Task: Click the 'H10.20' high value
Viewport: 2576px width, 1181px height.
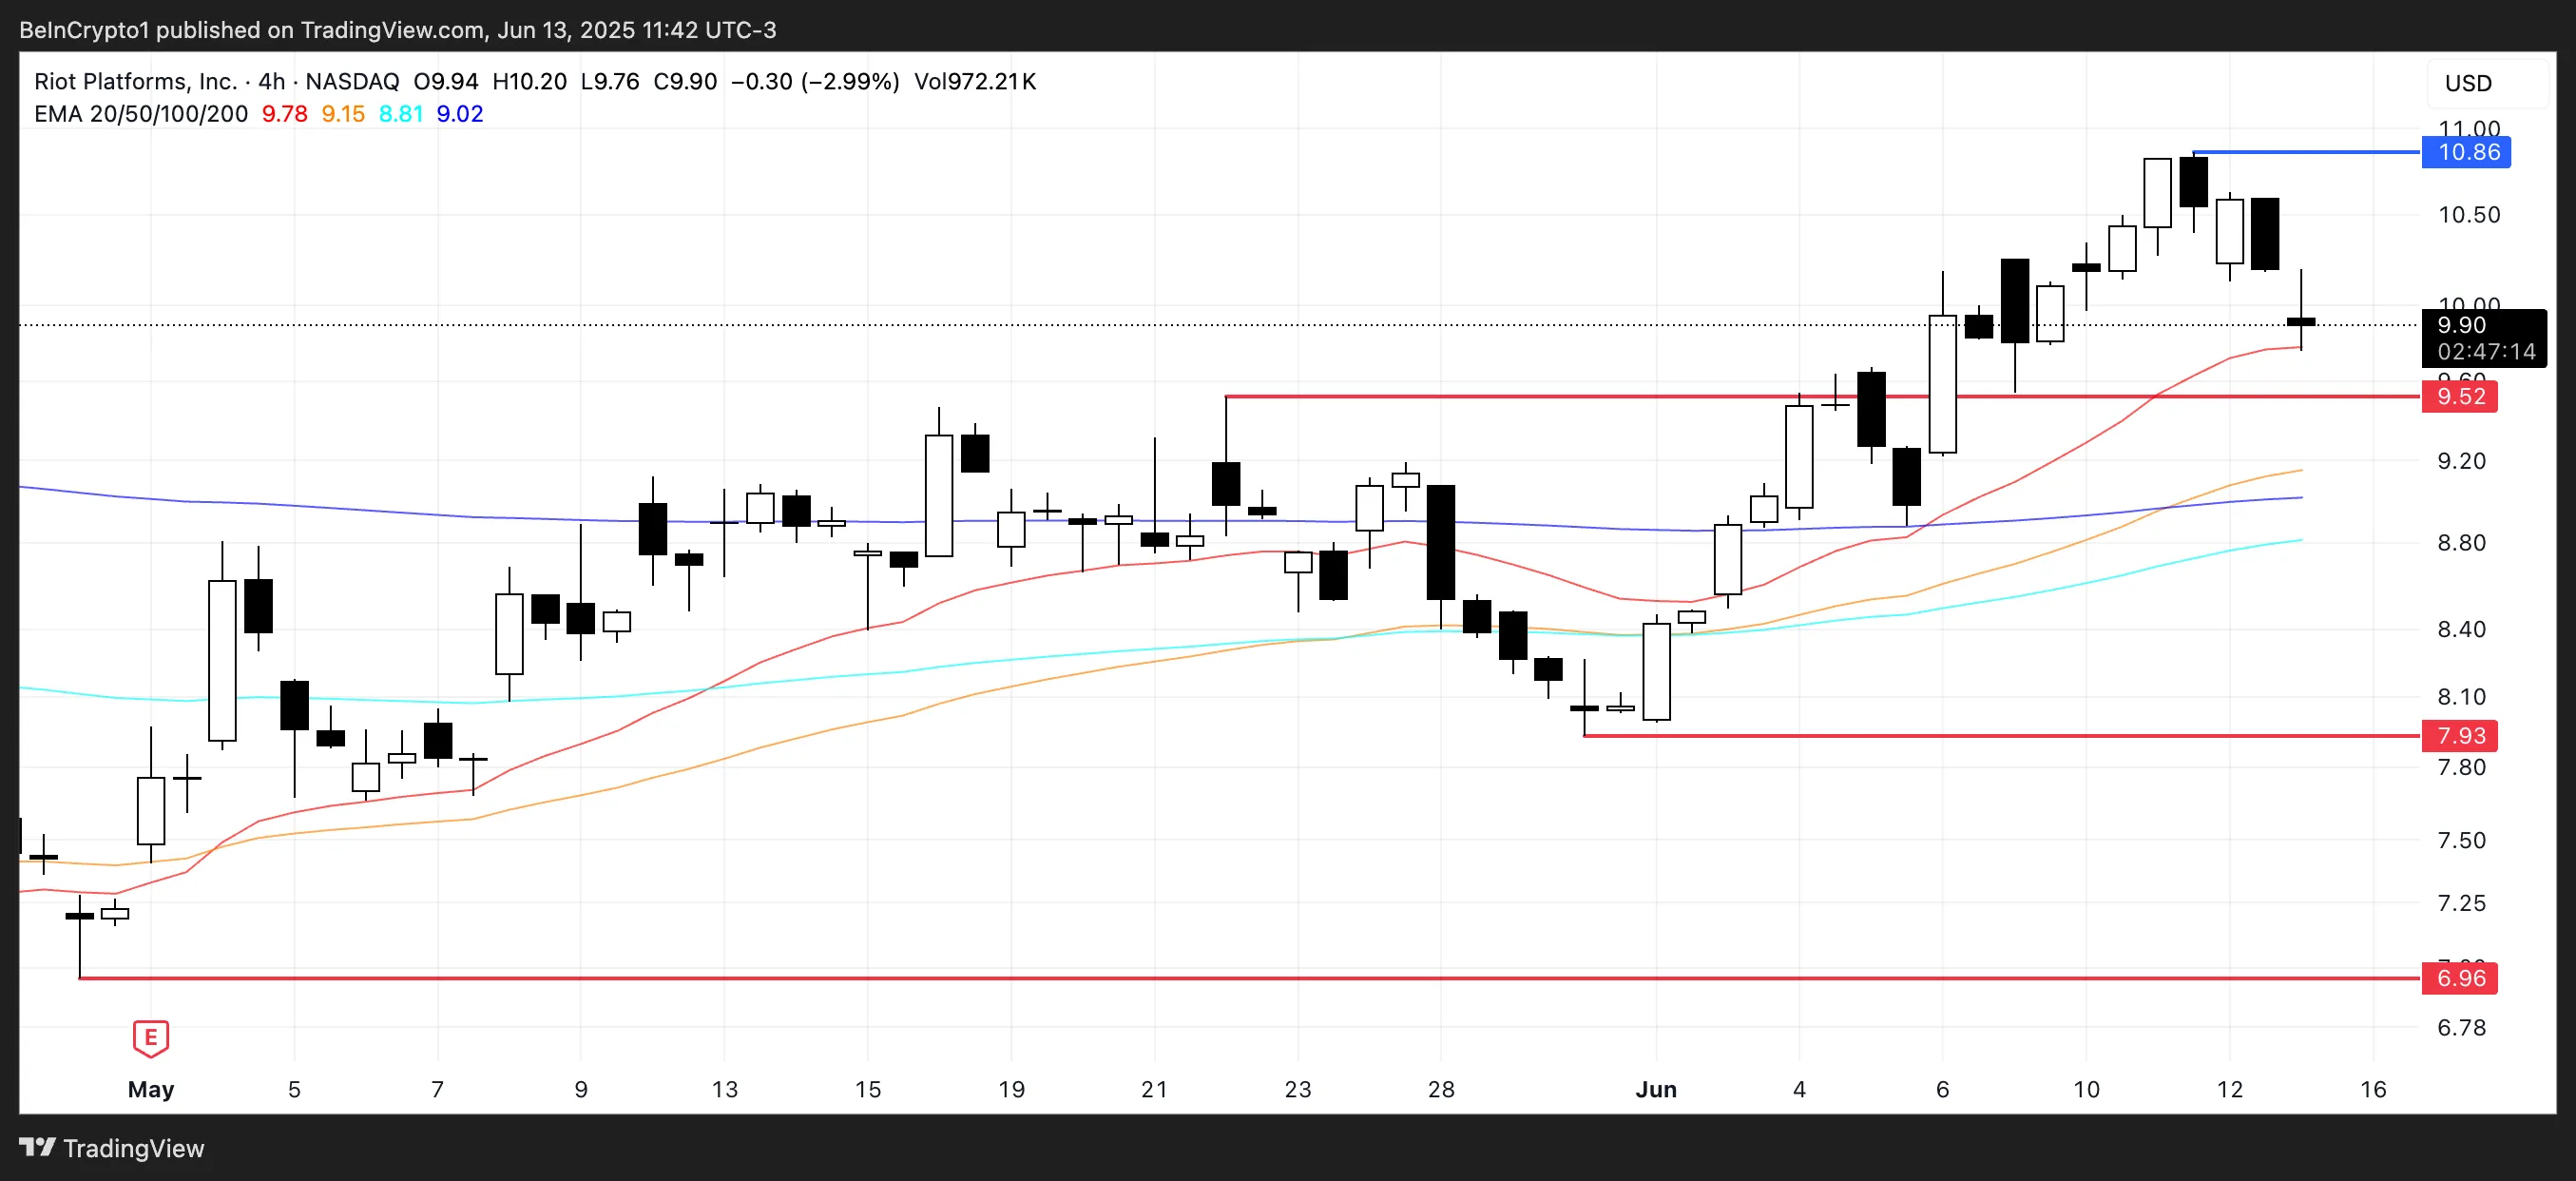Action: [x=530, y=82]
